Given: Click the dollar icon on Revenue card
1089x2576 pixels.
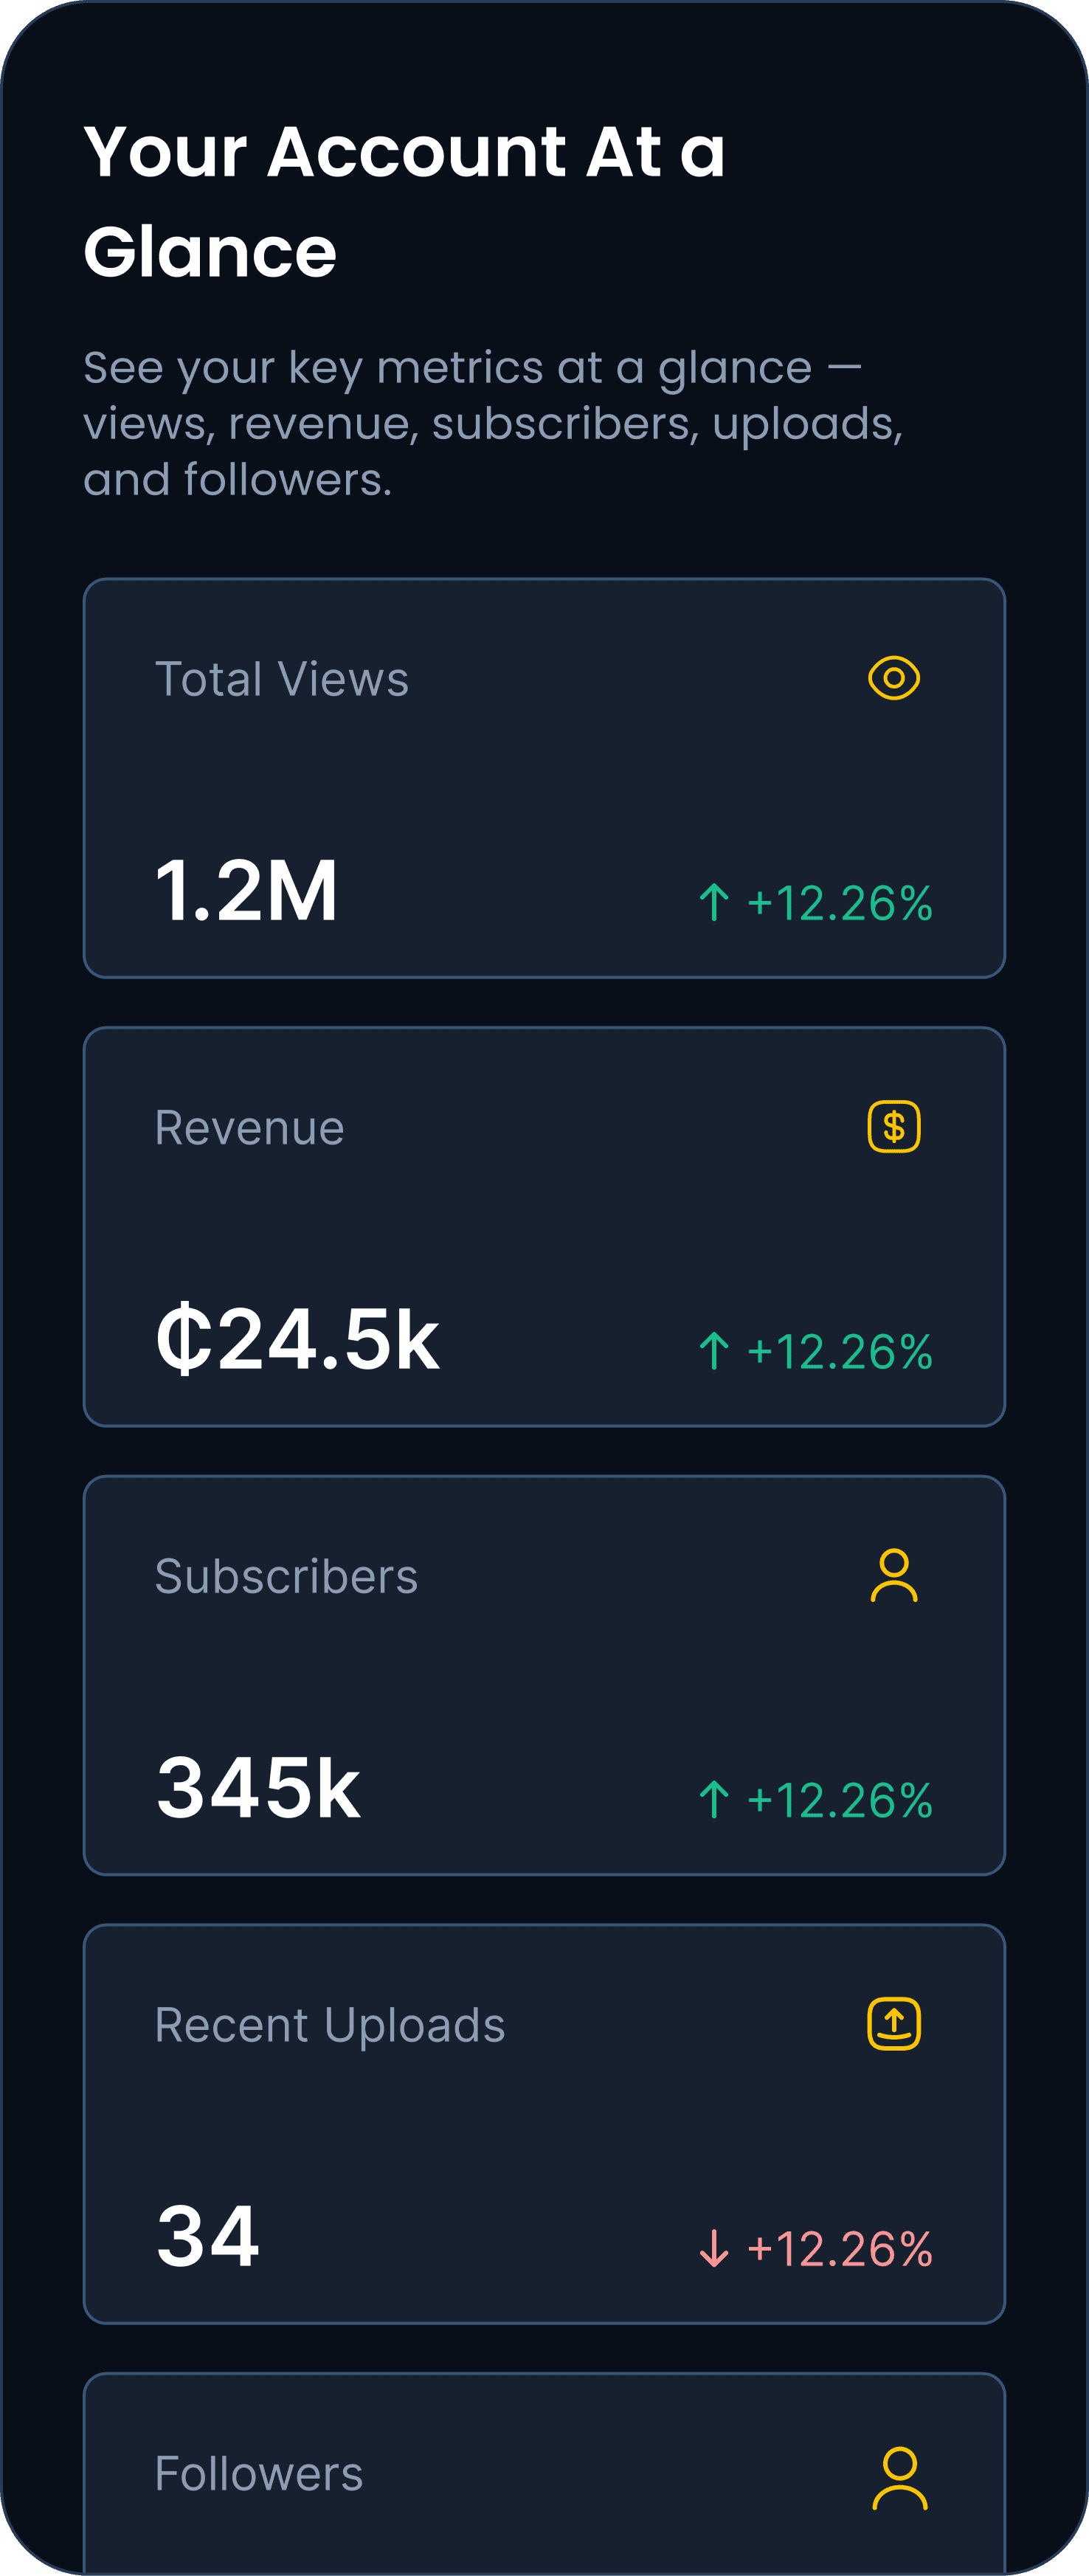Looking at the screenshot, I should 893,1127.
